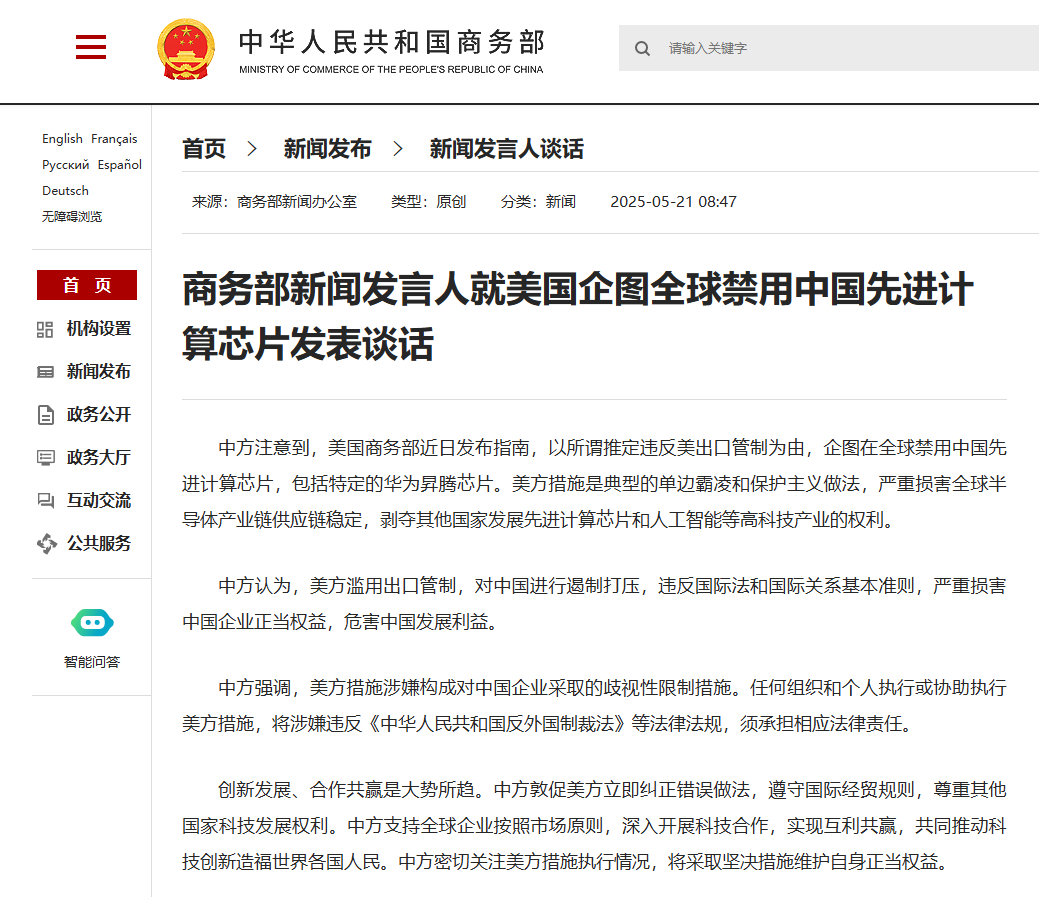Select the red 首页 sidebar button
Image resolution: width=1039 pixels, height=897 pixels.
pyautogui.click(x=87, y=285)
